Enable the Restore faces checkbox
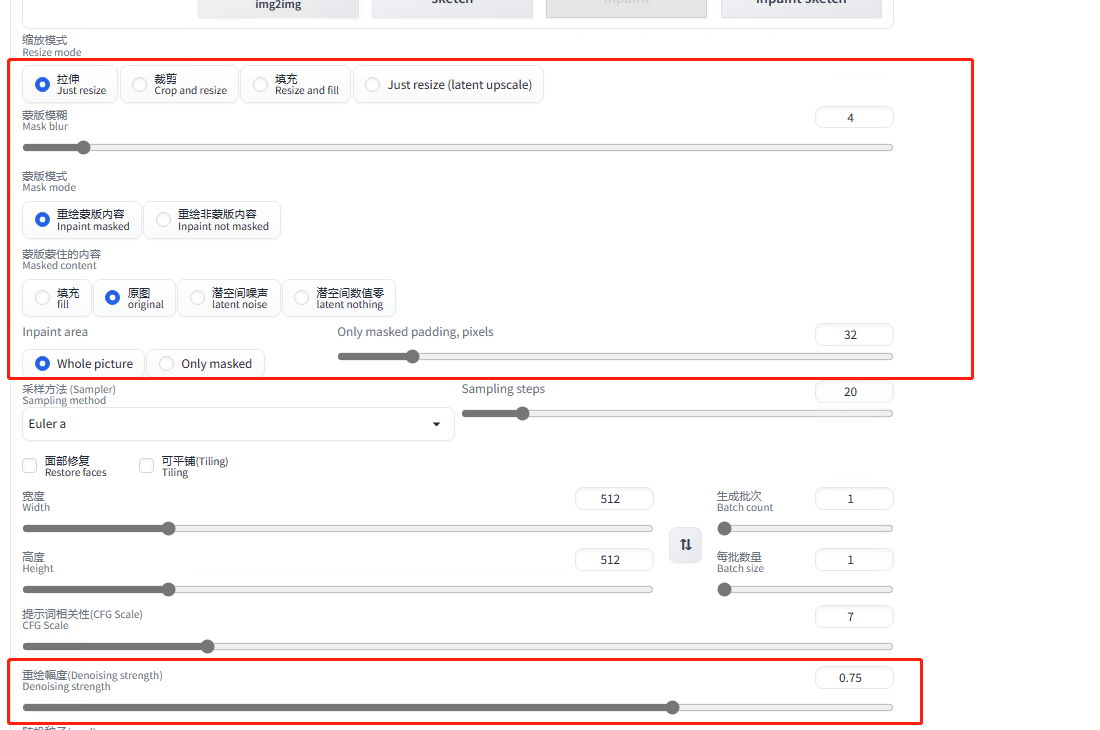The image size is (1100, 730). coord(30,466)
